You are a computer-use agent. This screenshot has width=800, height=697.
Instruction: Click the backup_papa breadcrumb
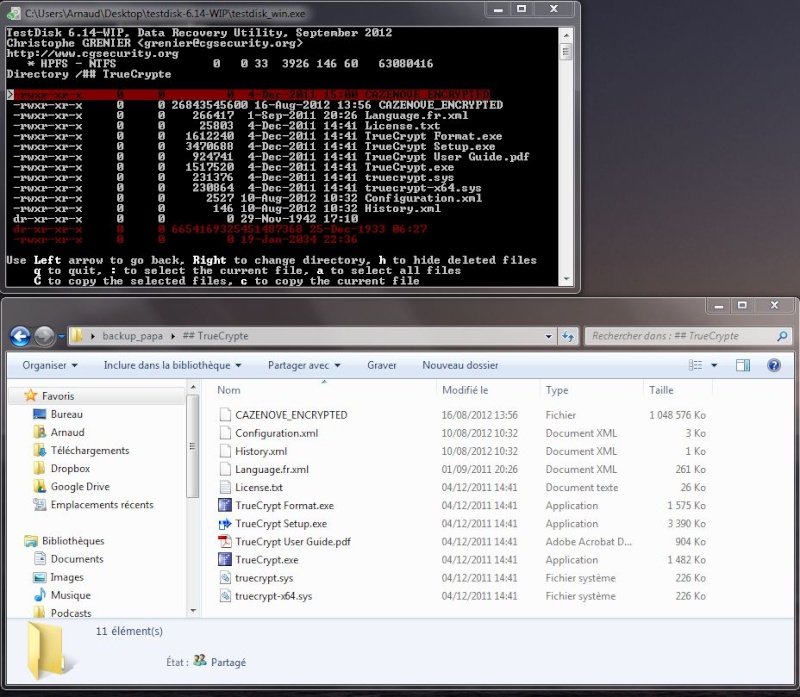pos(132,336)
